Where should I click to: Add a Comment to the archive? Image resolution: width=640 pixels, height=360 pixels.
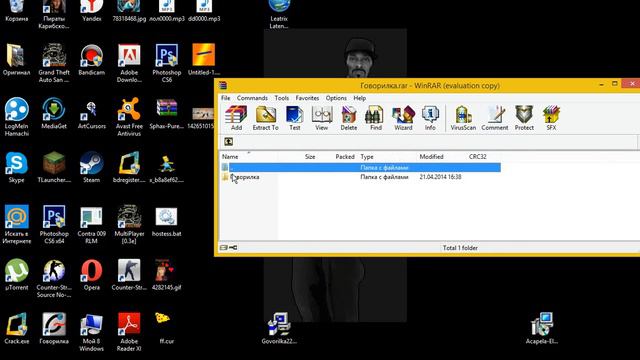tap(495, 118)
